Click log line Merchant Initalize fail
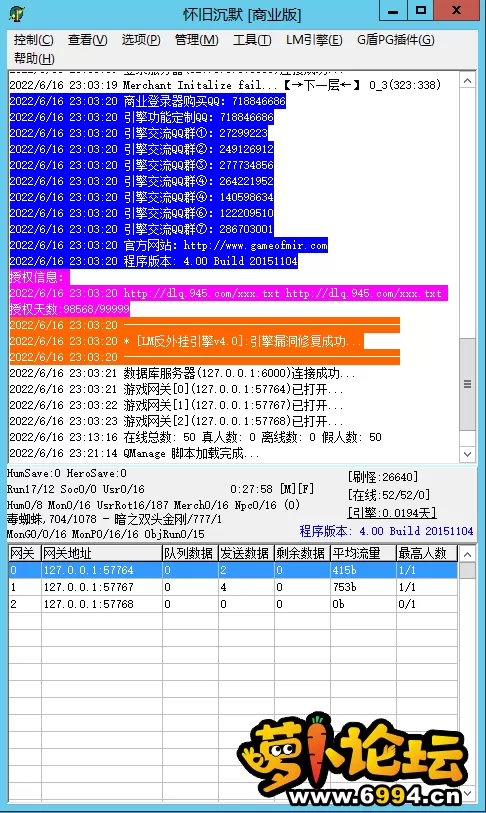Screen dimensions: 486x813 pyautogui.click(x=225, y=85)
